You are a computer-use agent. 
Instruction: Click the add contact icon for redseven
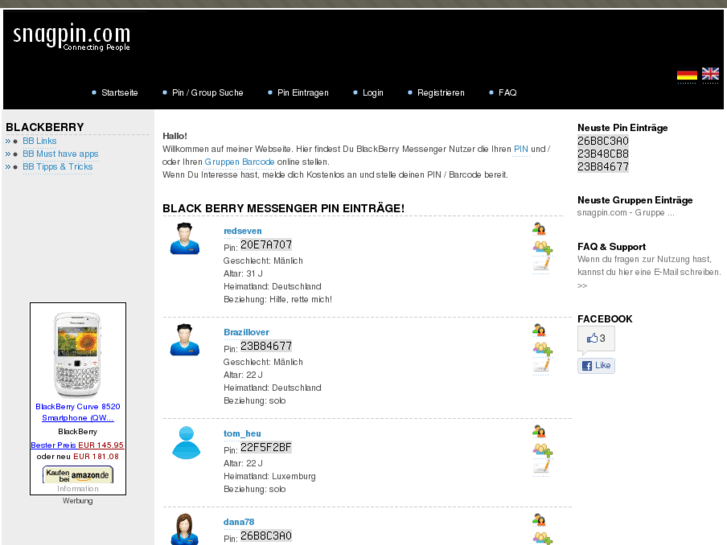(539, 229)
